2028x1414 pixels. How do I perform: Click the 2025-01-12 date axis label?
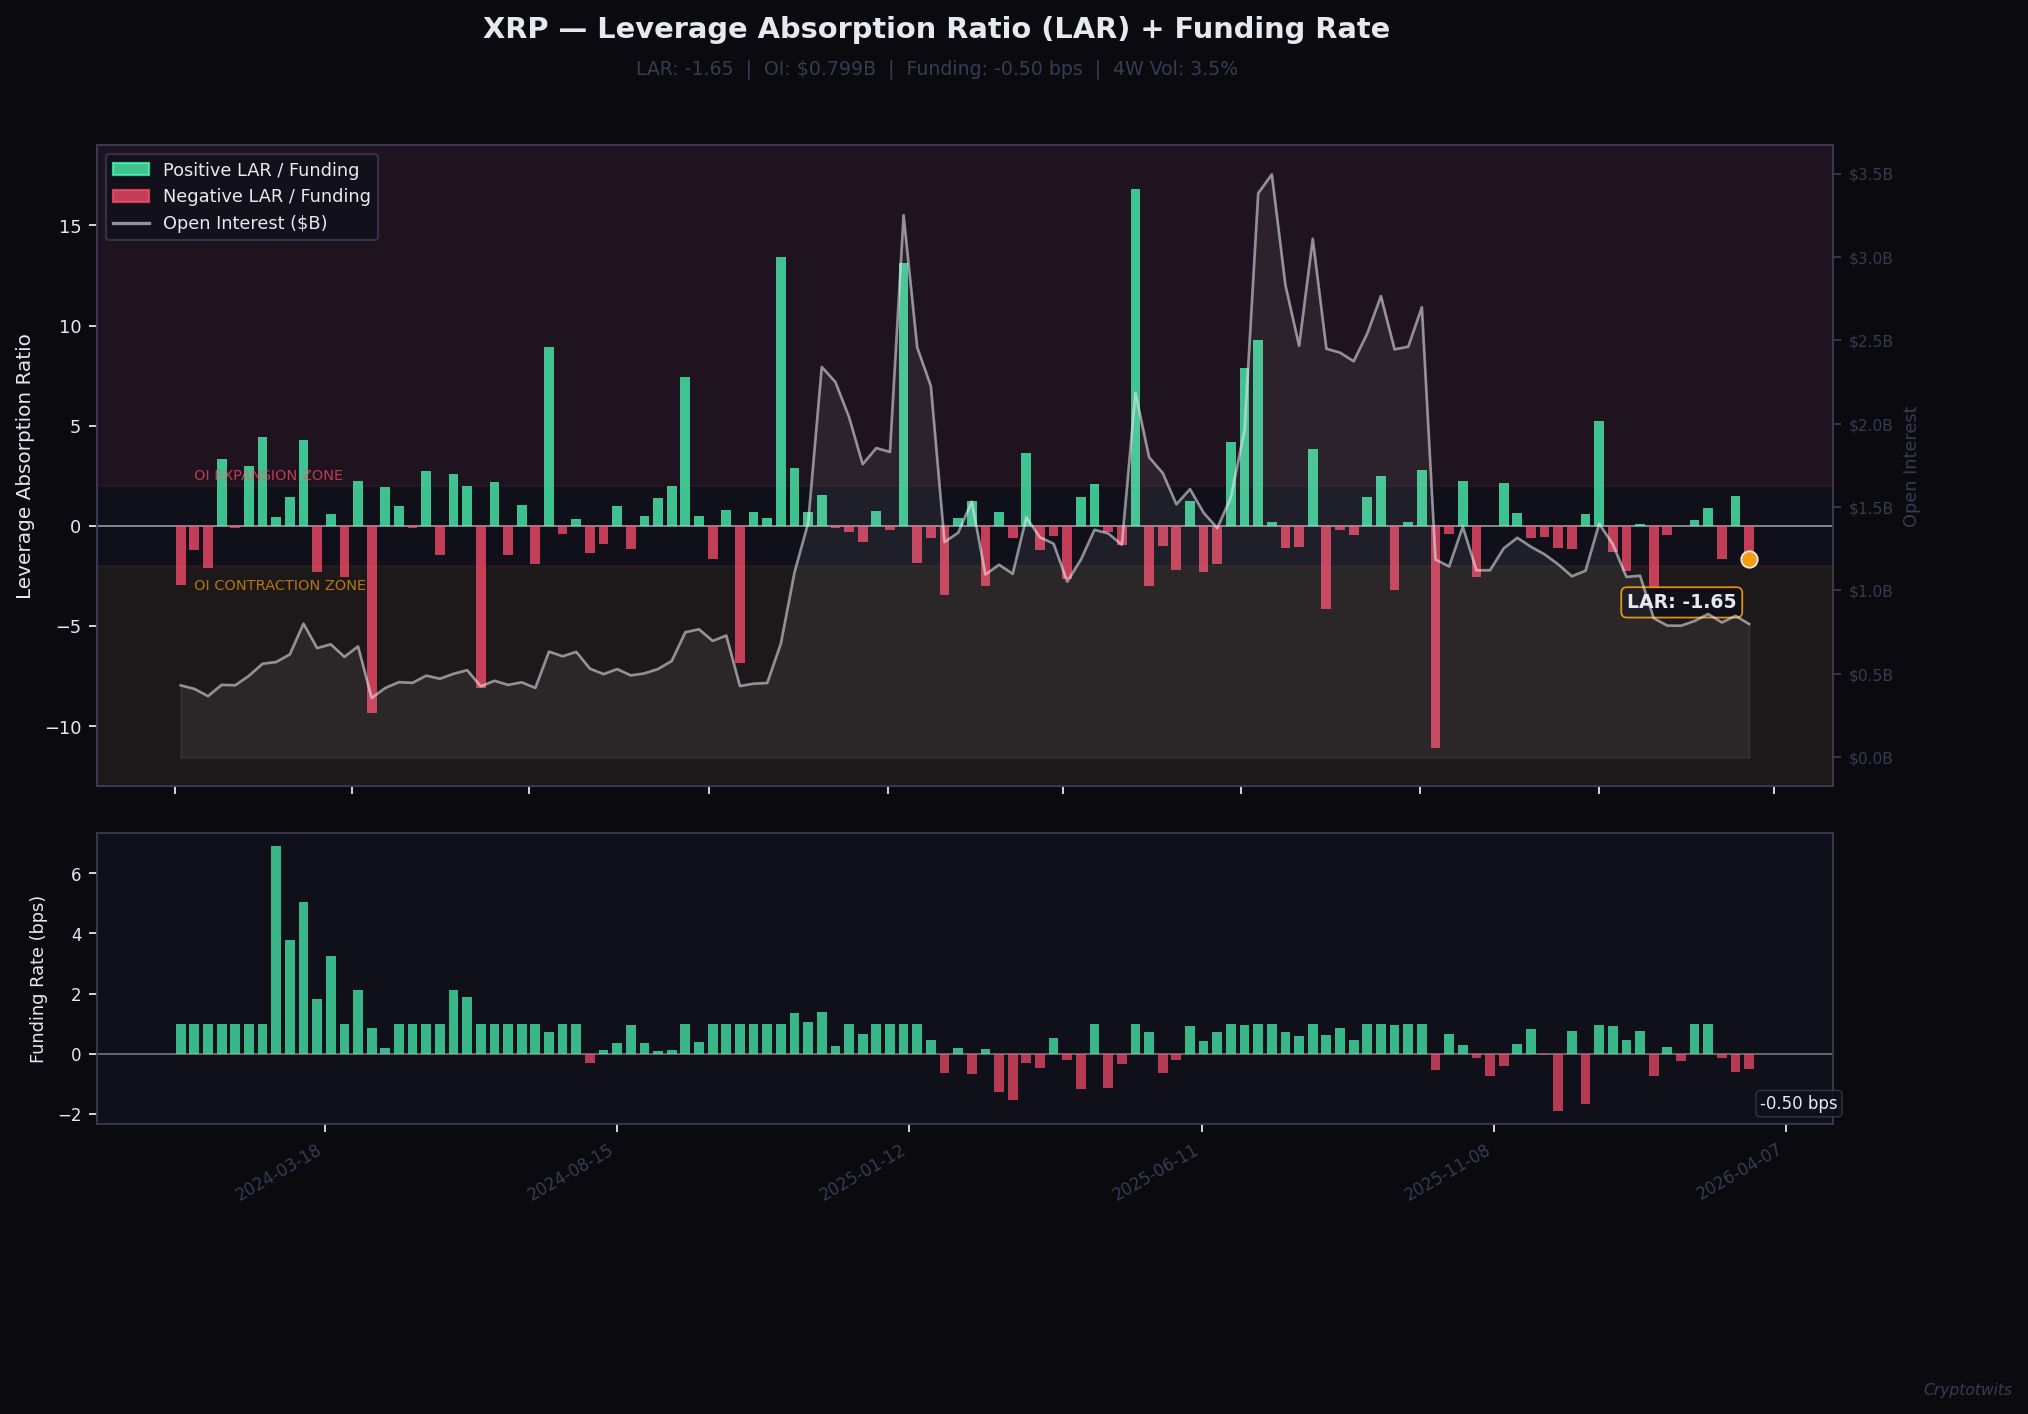[x=862, y=1172]
